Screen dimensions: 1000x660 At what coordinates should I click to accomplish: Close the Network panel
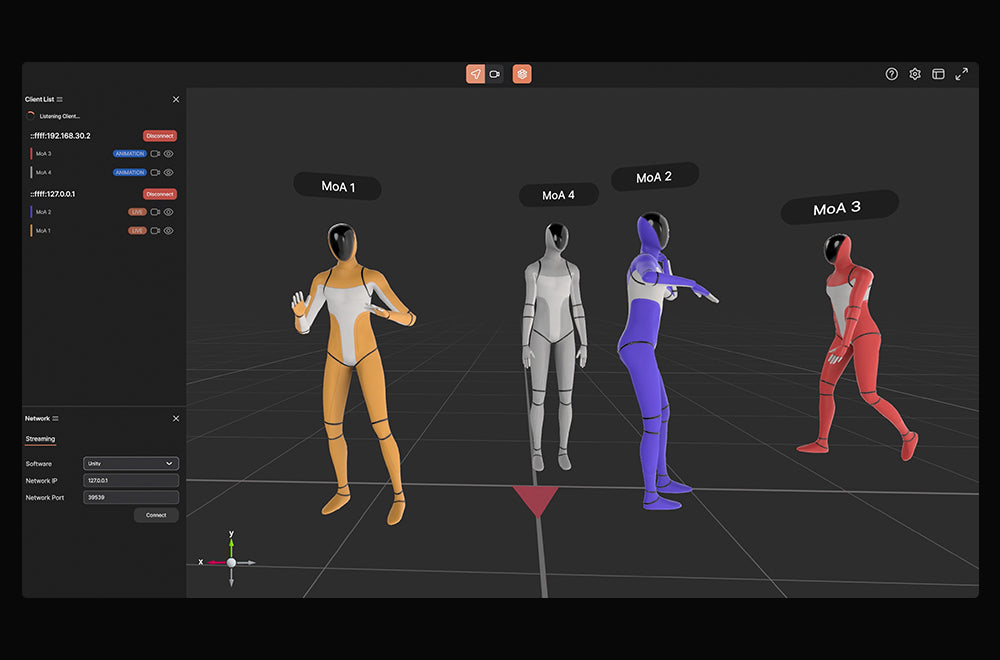(x=176, y=419)
